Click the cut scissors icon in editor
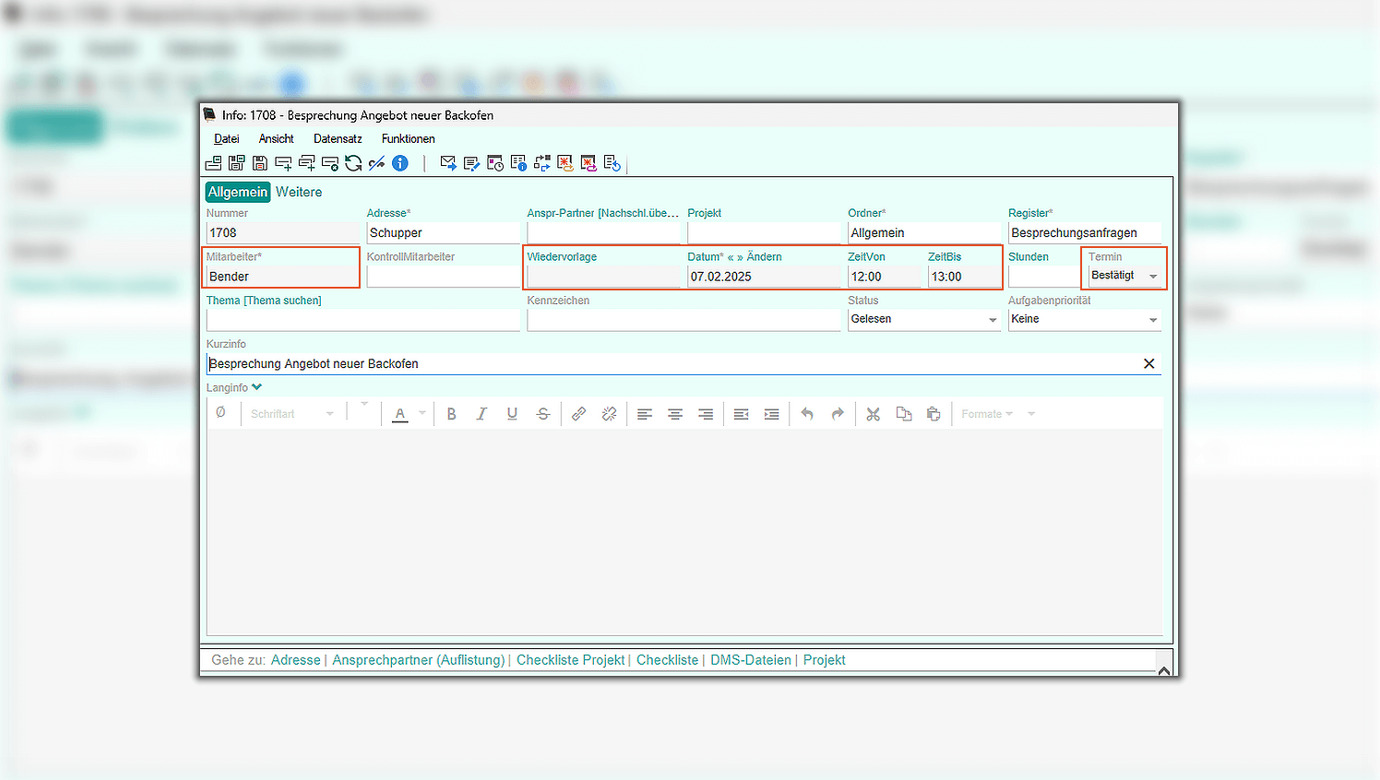 coord(873,414)
